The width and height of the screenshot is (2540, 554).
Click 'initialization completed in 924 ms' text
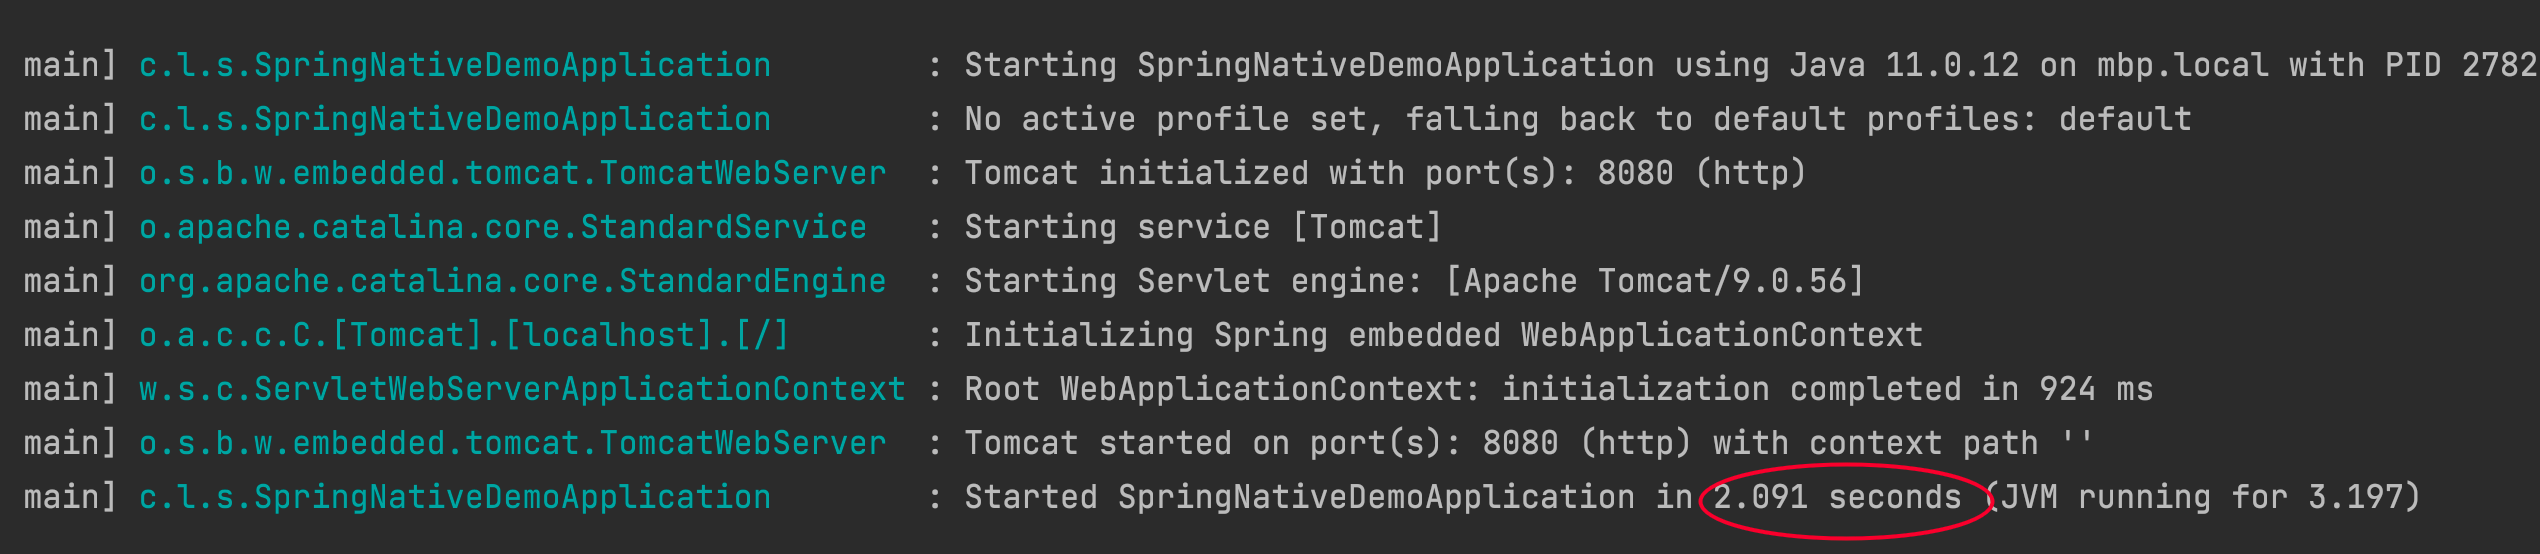pyautogui.click(x=1827, y=389)
